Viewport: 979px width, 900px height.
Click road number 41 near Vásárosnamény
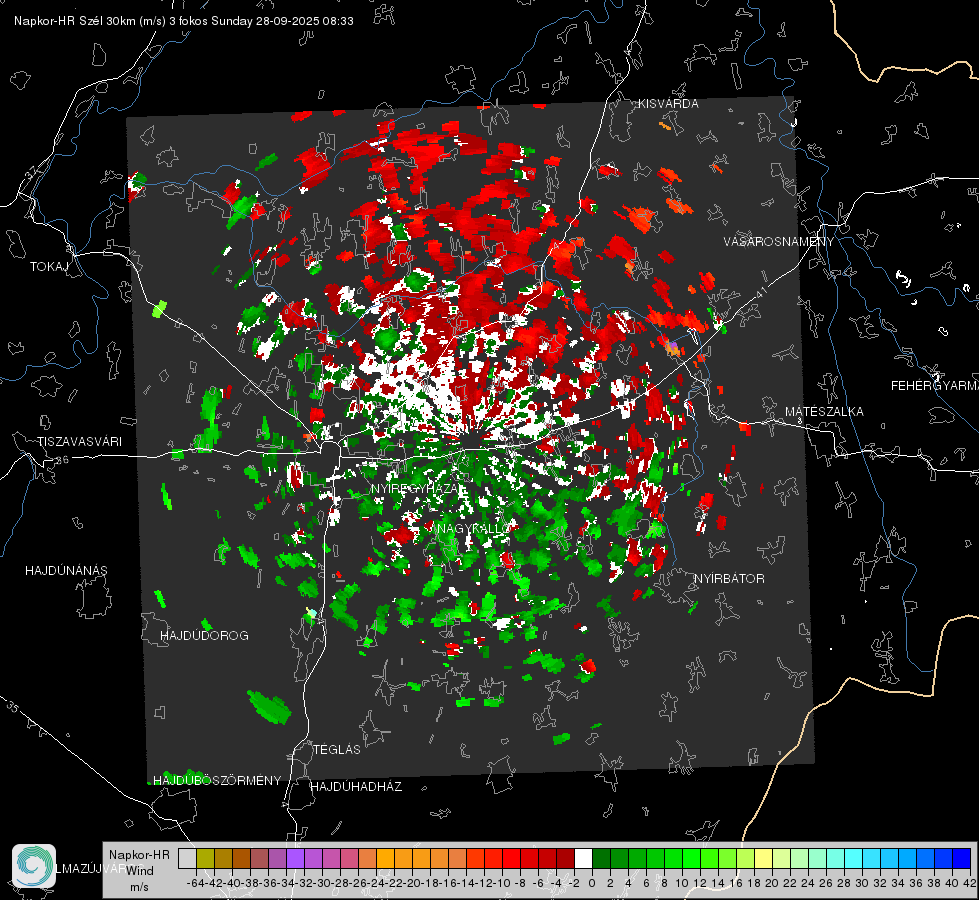coord(760,292)
